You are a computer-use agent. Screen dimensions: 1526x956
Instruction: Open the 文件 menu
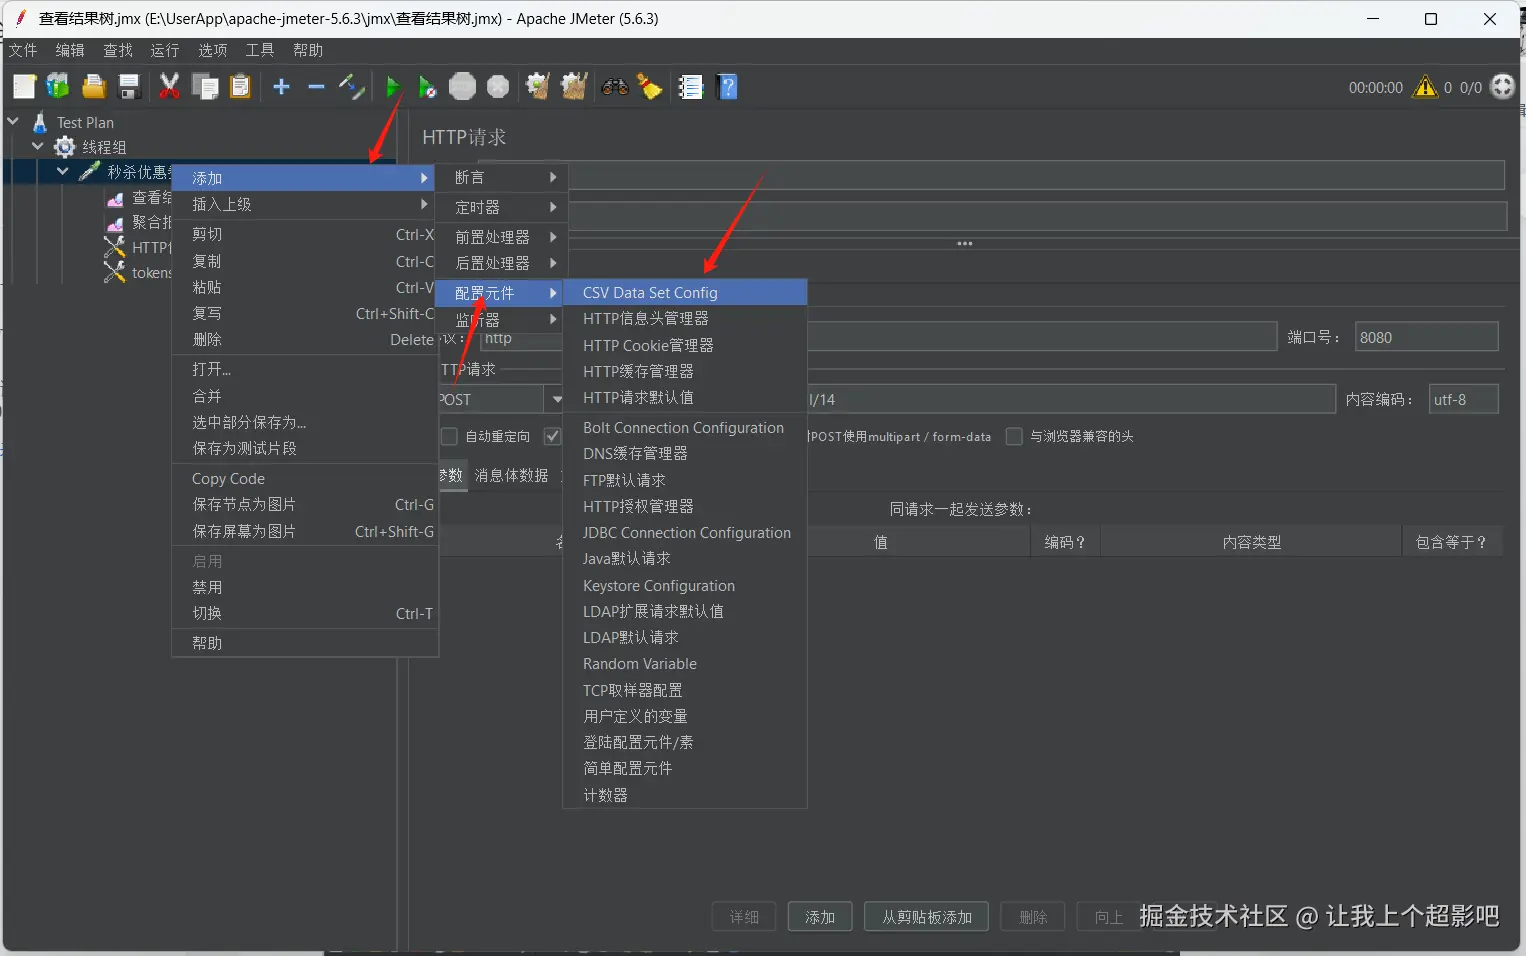[23, 50]
